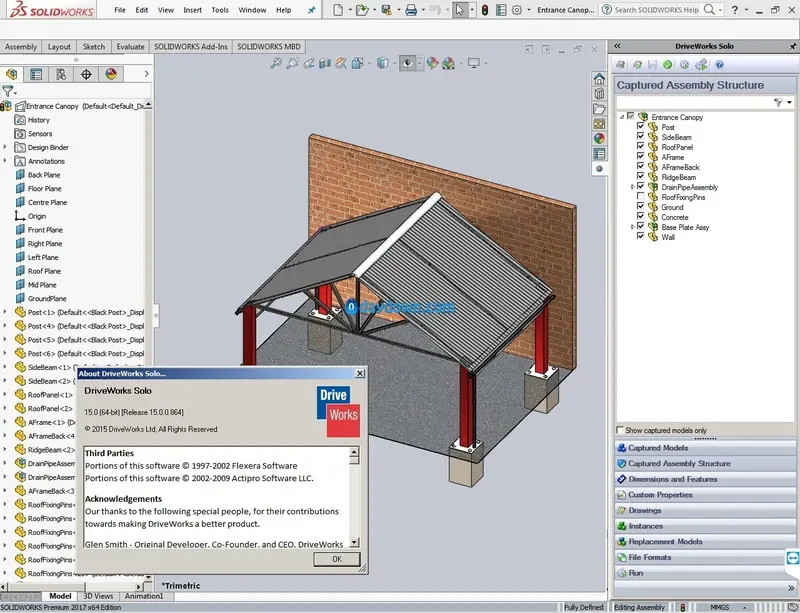Screen dimensions: 800x613
Task: Click OK in About DriveWorks dialog
Action: pos(337,559)
